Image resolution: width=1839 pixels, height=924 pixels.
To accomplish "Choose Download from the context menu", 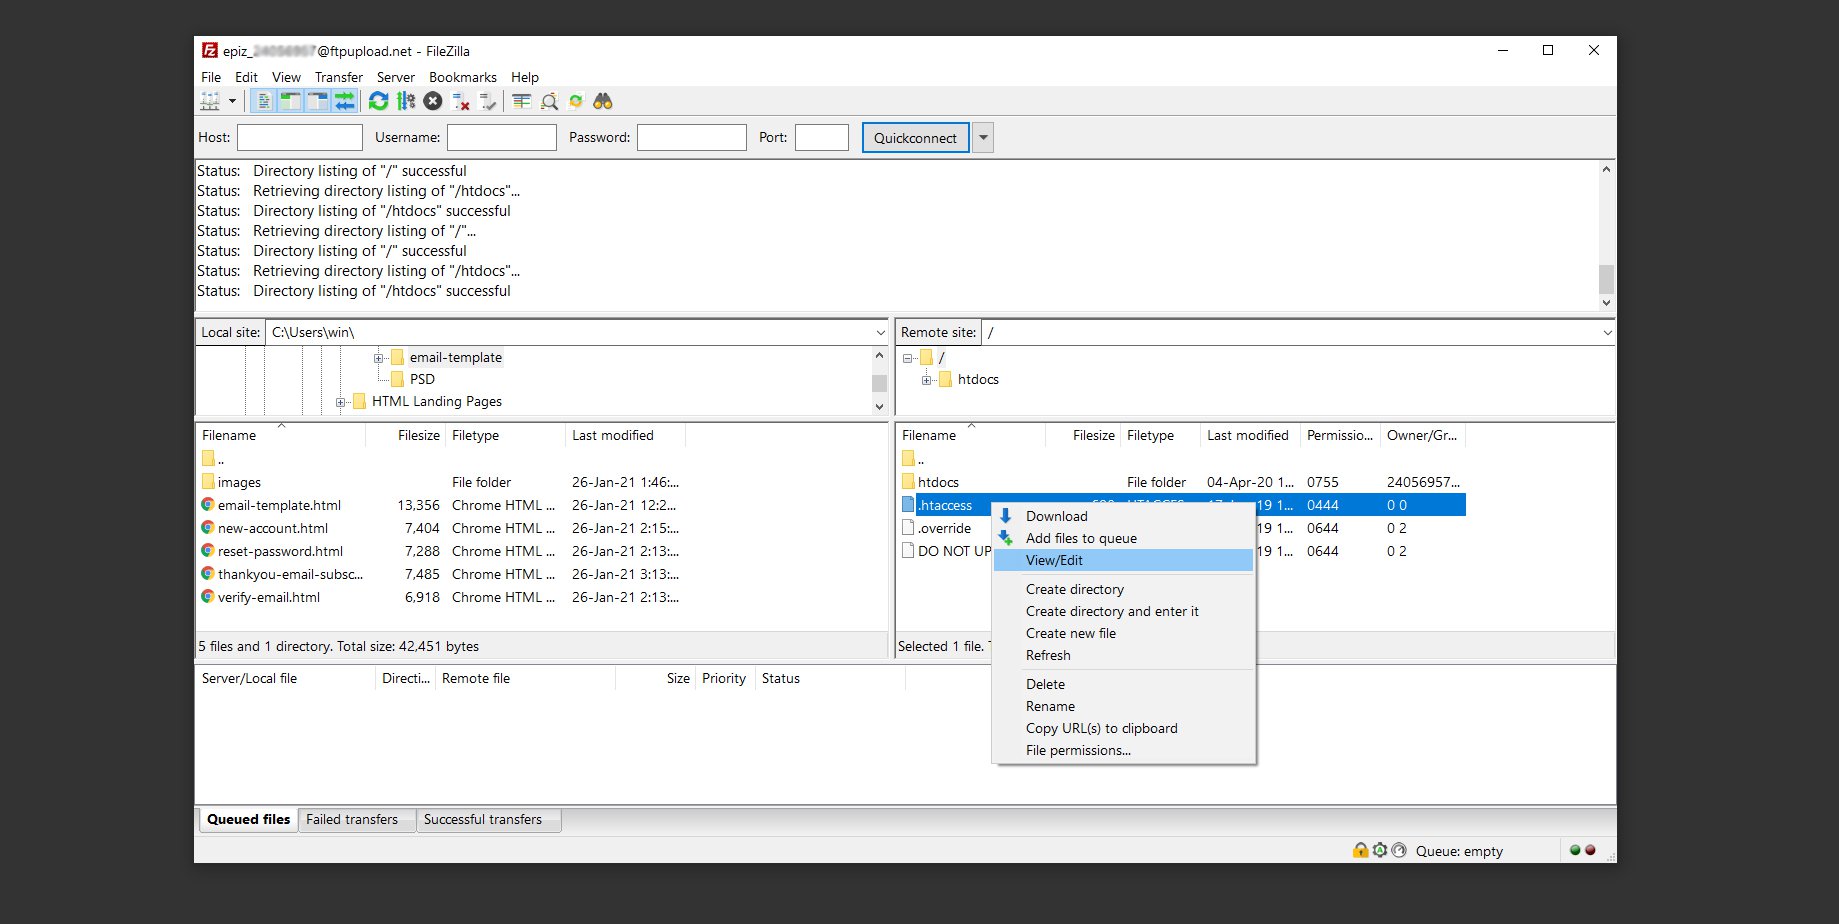I will click(x=1124, y=516).
